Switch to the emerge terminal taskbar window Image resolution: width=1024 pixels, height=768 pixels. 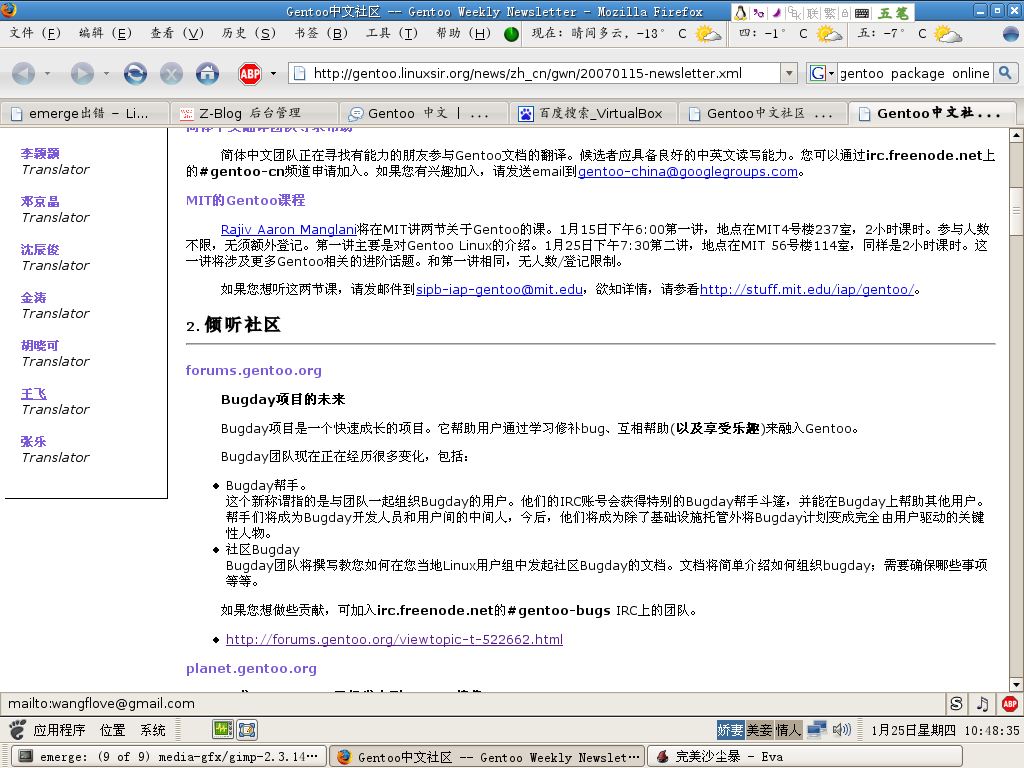click(x=168, y=756)
